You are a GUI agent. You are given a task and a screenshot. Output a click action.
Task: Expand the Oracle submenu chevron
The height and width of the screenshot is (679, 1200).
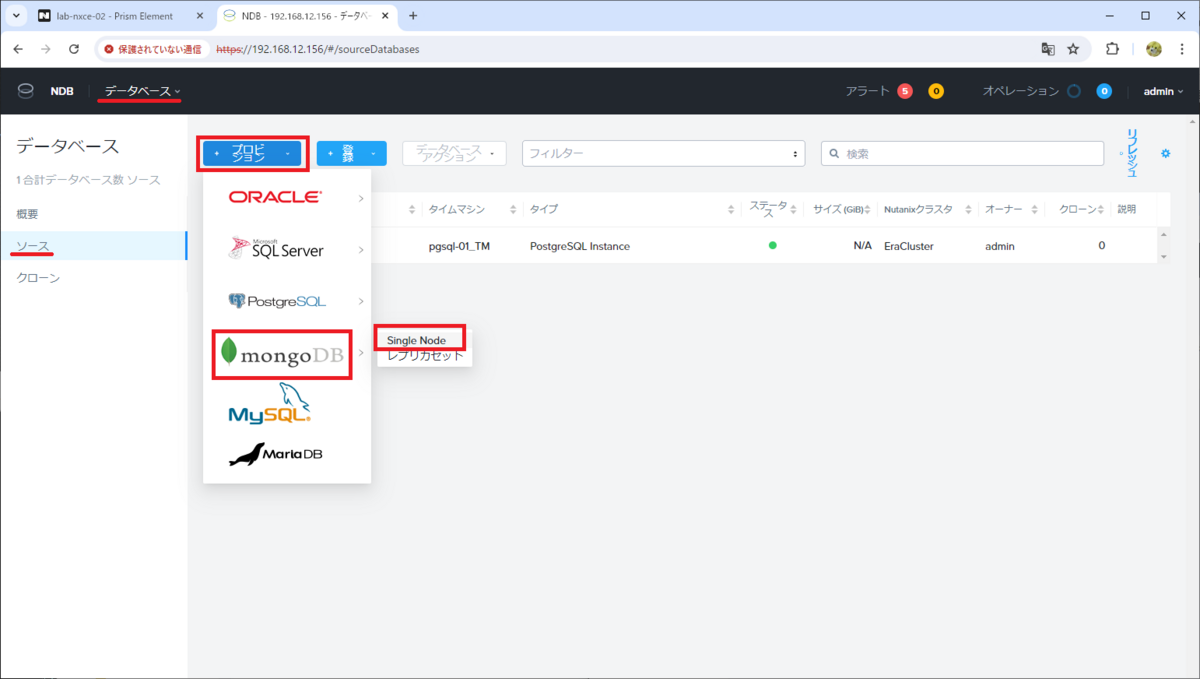pos(361,198)
